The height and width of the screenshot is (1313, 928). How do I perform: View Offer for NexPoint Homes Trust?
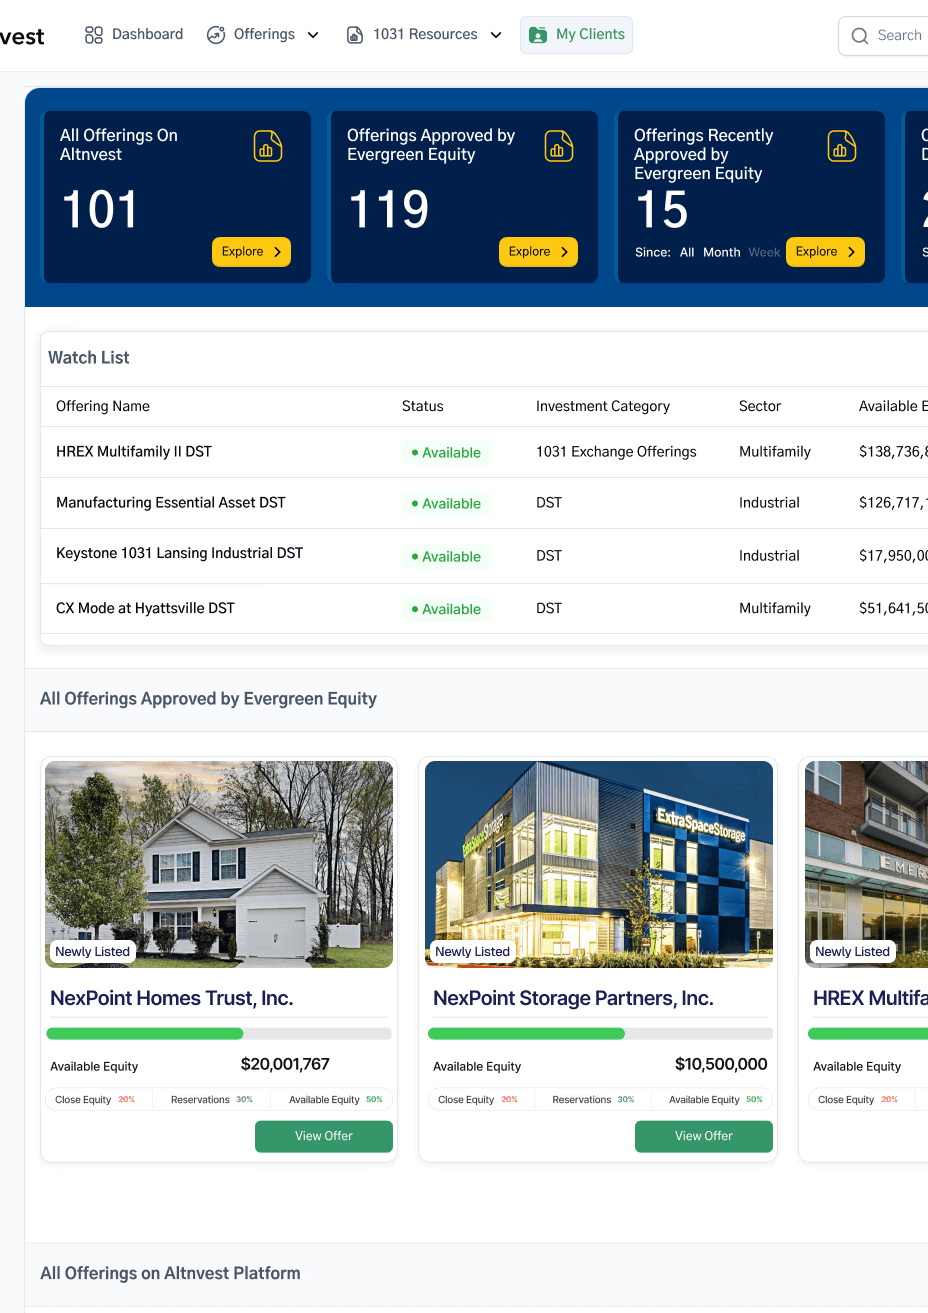[324, 1136]
